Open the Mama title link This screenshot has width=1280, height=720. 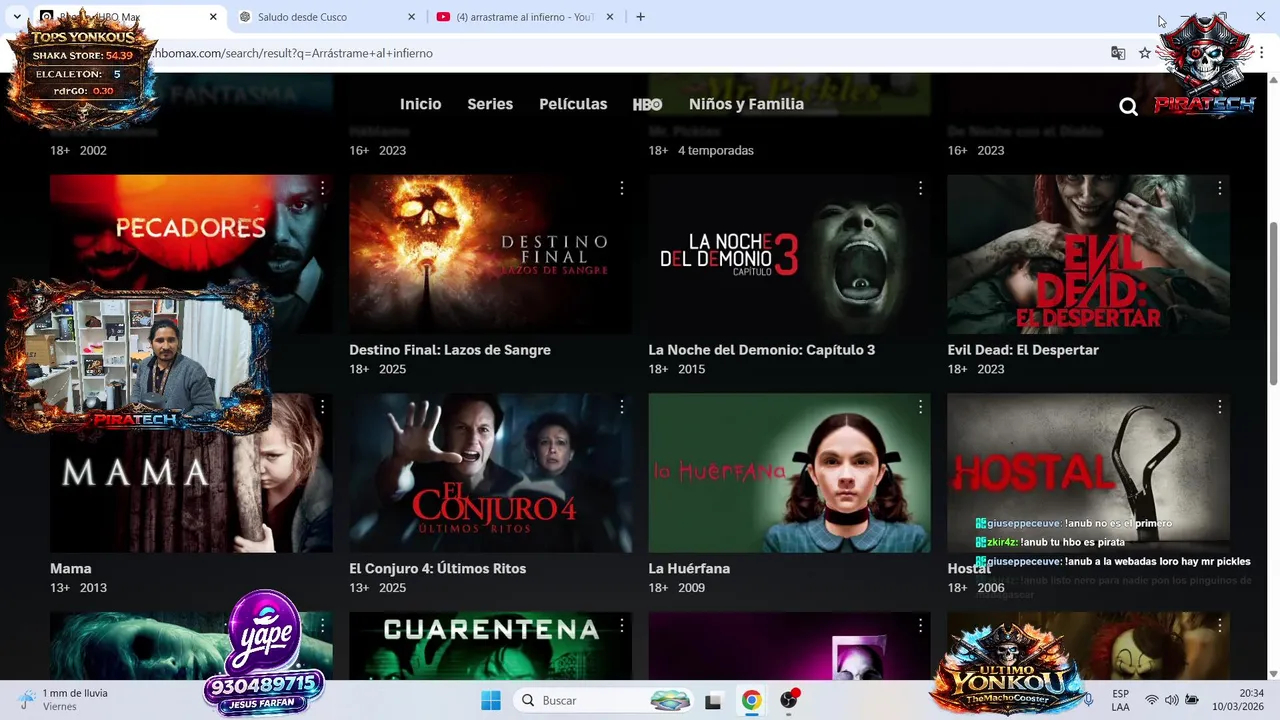click(x=70, y=568)
